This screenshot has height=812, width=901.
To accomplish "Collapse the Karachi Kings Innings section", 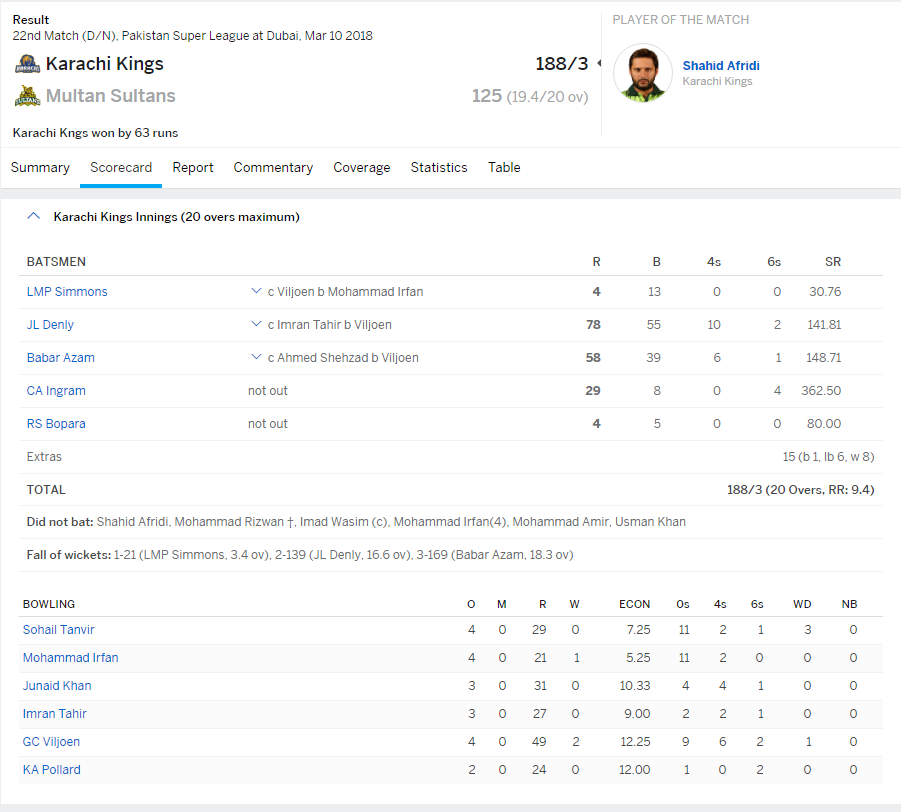I will pos(33,216).
